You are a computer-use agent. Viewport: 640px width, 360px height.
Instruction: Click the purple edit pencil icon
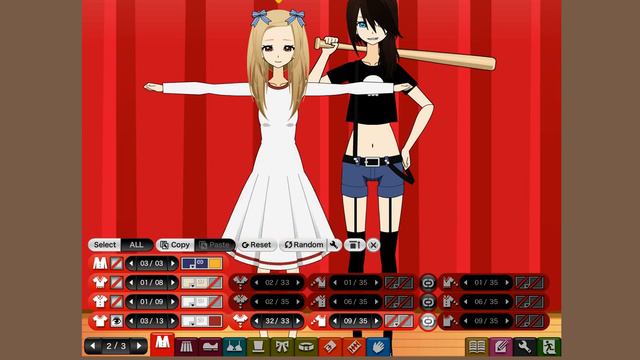coord(501,347)
